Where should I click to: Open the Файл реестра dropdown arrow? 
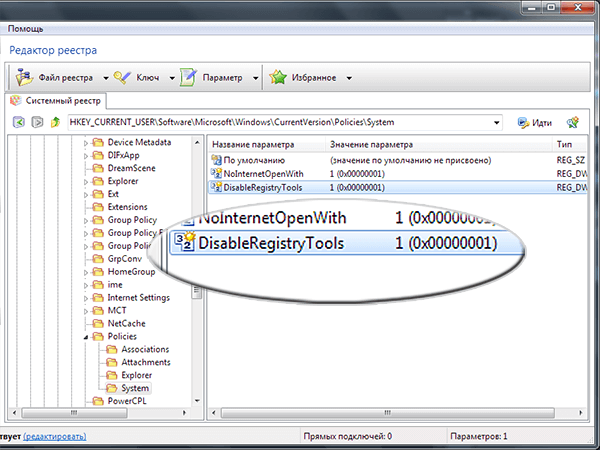tap(106, 78)
